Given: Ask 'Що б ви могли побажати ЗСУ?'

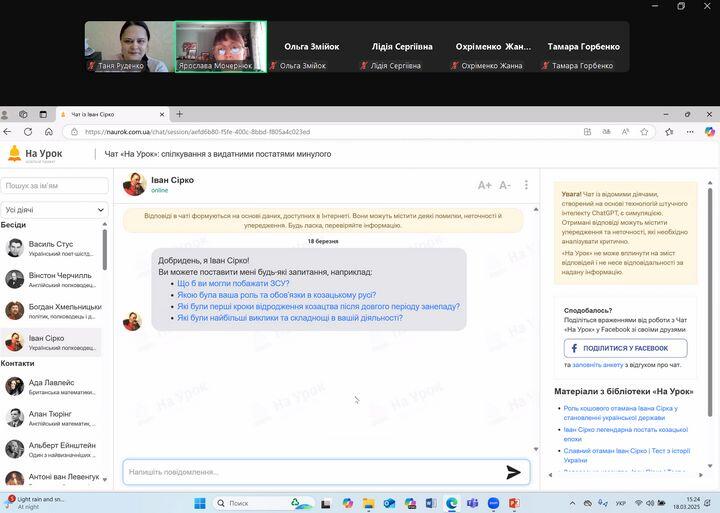Looking at the screenshot, I should click(233, 283).
